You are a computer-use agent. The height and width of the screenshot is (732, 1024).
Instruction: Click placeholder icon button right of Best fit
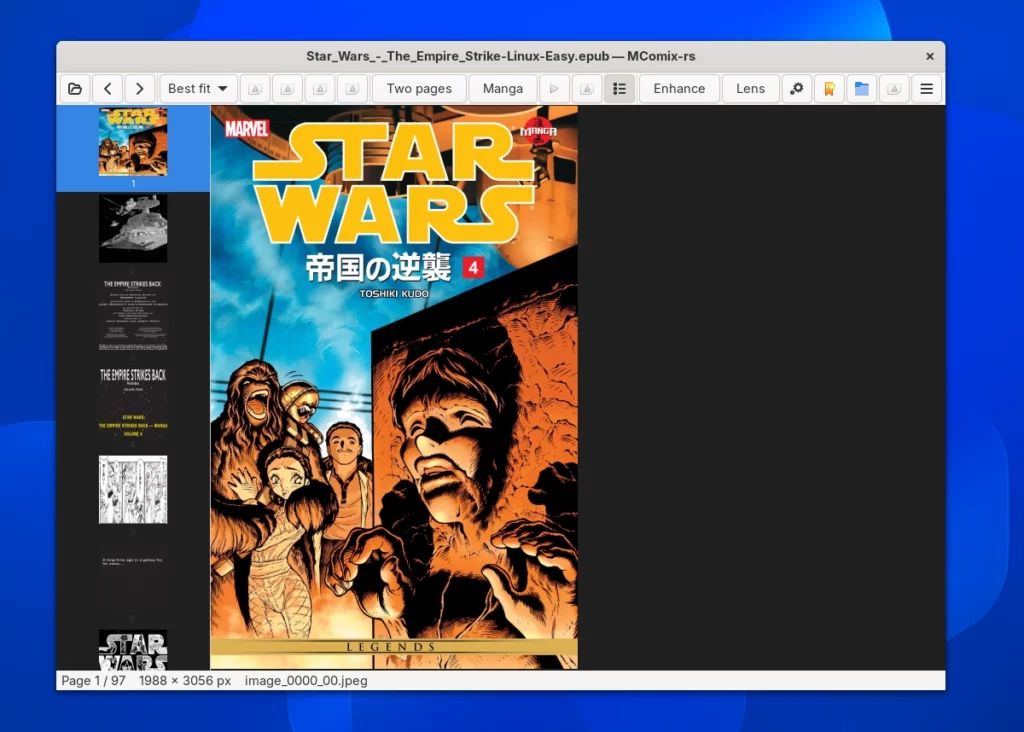pos(255,89)
